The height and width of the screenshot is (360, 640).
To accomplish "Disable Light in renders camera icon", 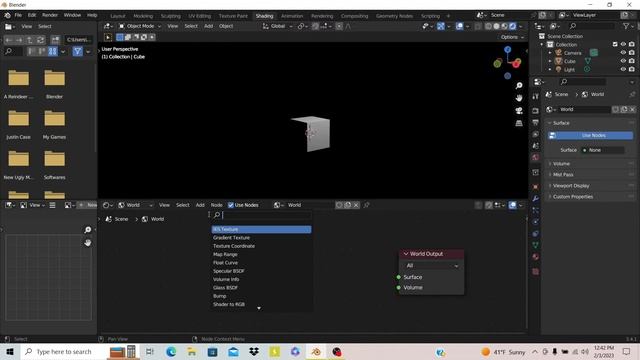I will pyautogui.click(x=631, y=69).
